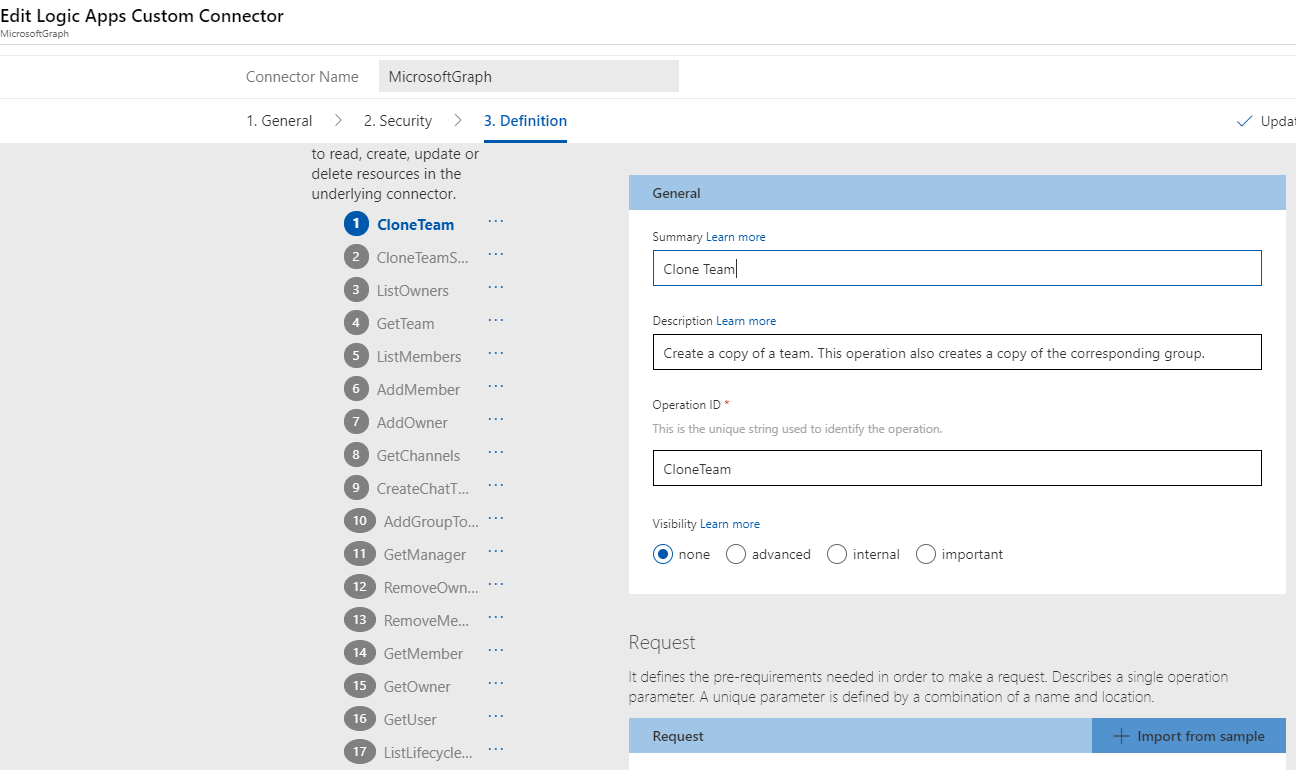Select the AddMember action
This screenshot has width=1296, height=770.
click(418, 389)
